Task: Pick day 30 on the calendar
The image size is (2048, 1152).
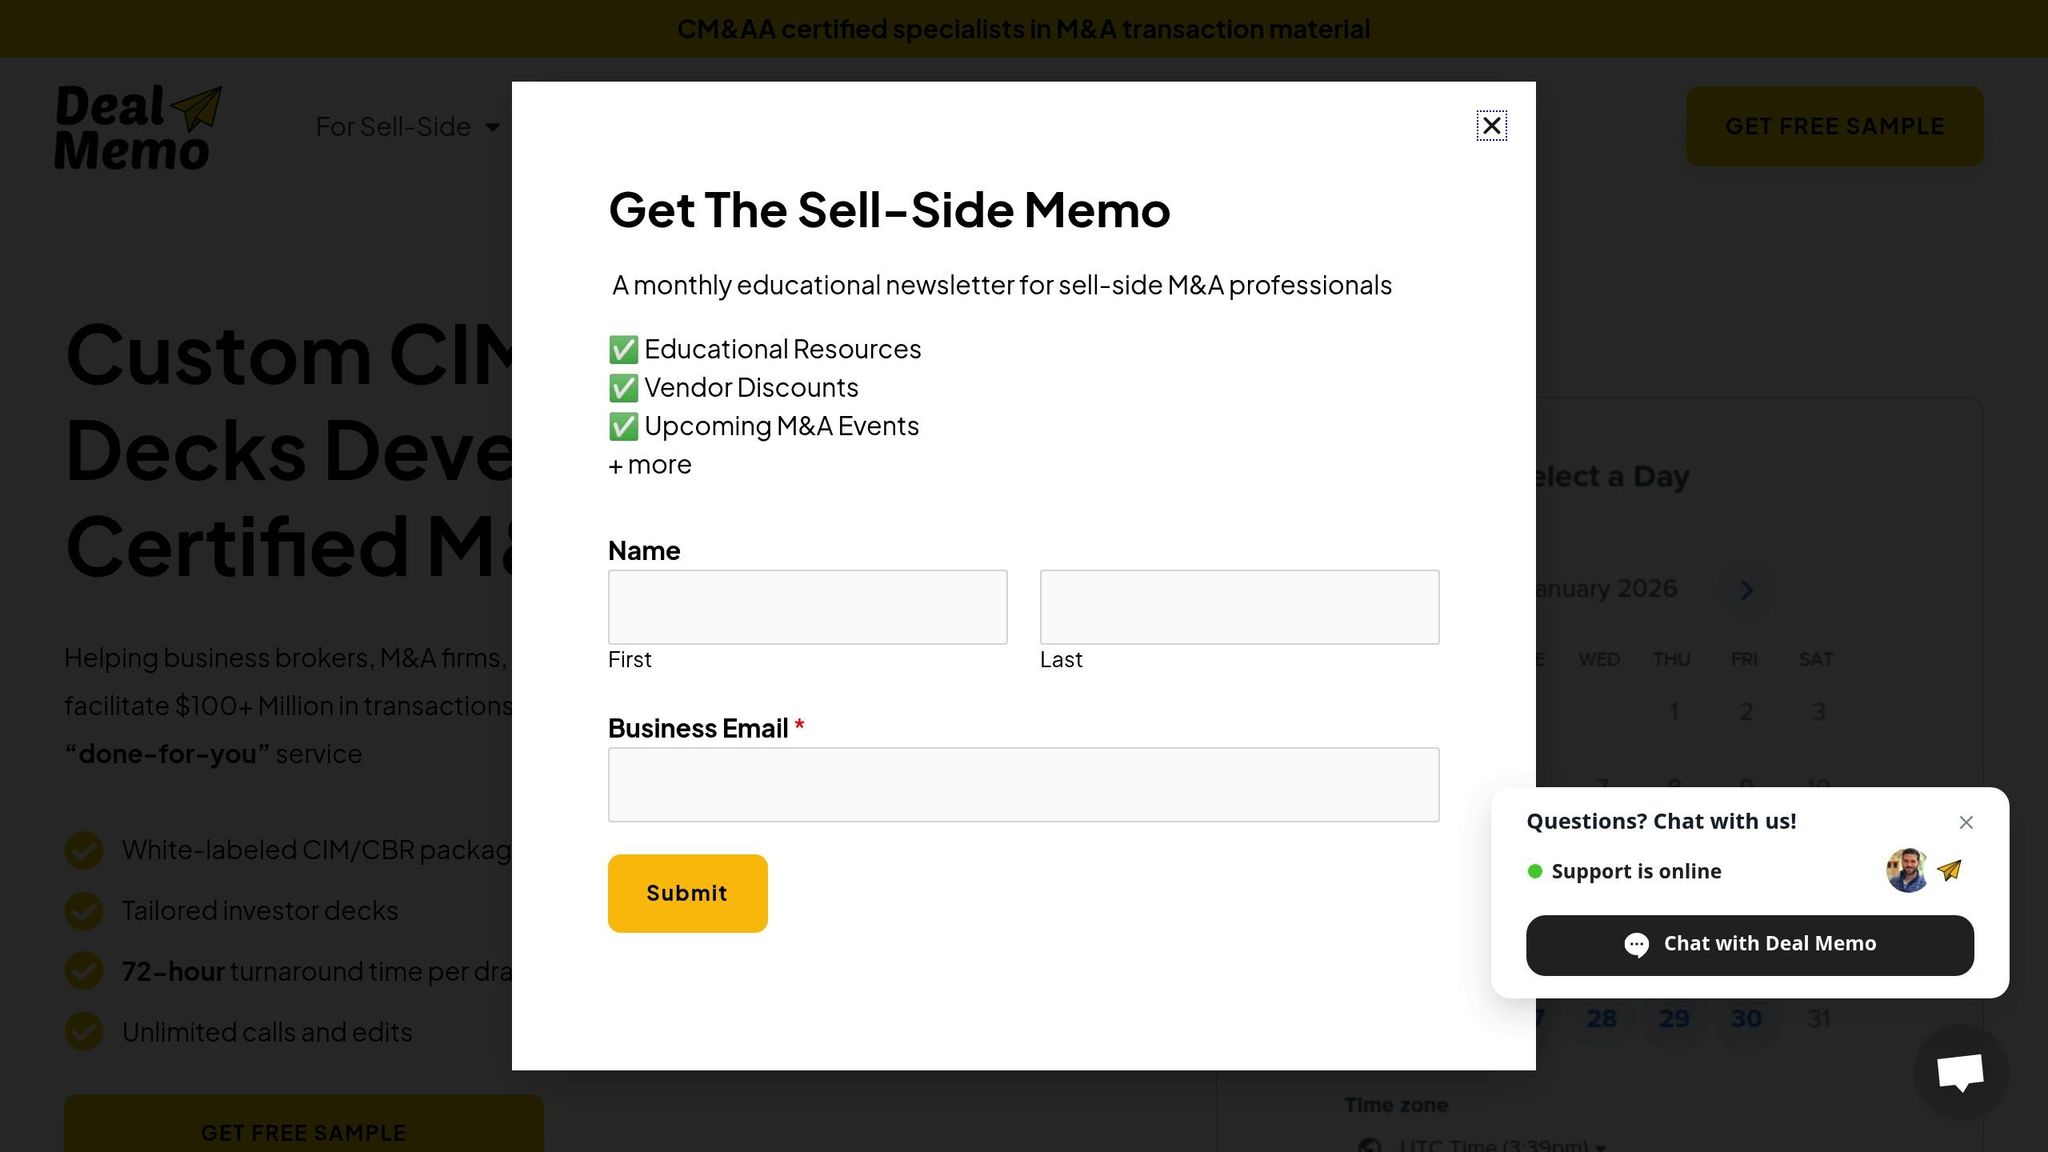Action: point(1746,1019)
